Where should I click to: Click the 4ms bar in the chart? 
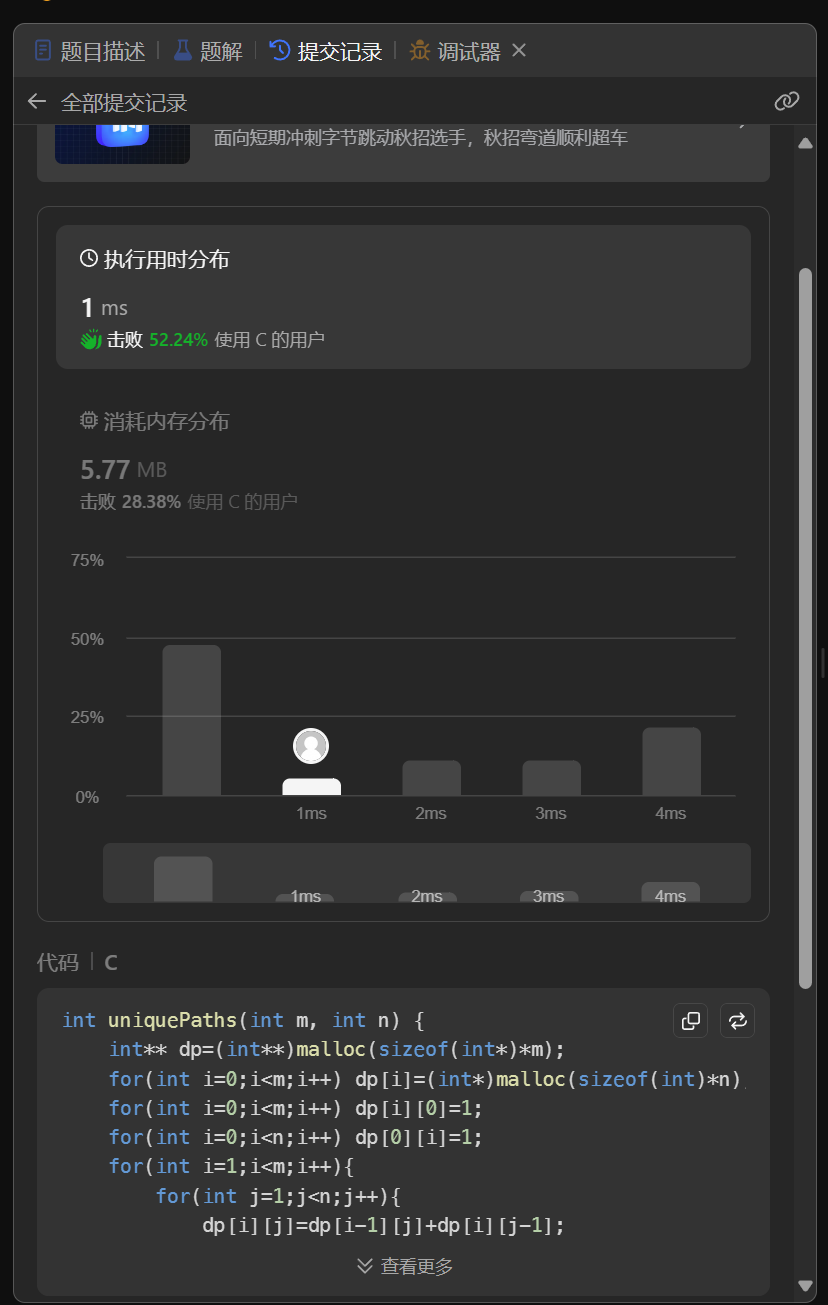point(671,762)
